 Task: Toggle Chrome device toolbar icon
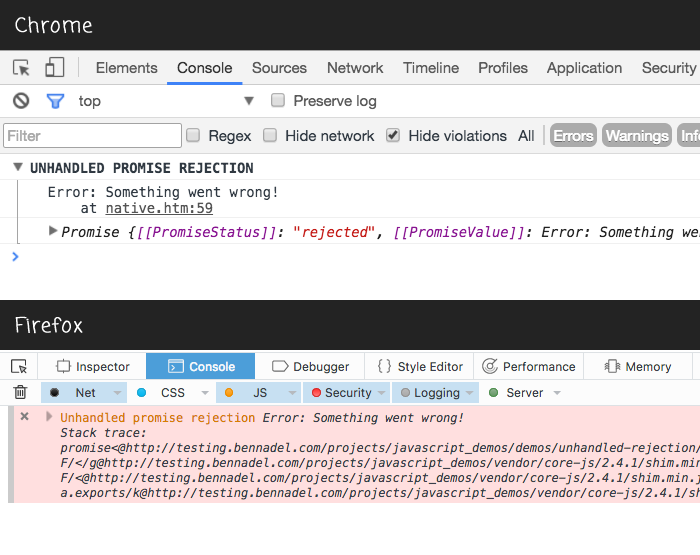point(54,67)
